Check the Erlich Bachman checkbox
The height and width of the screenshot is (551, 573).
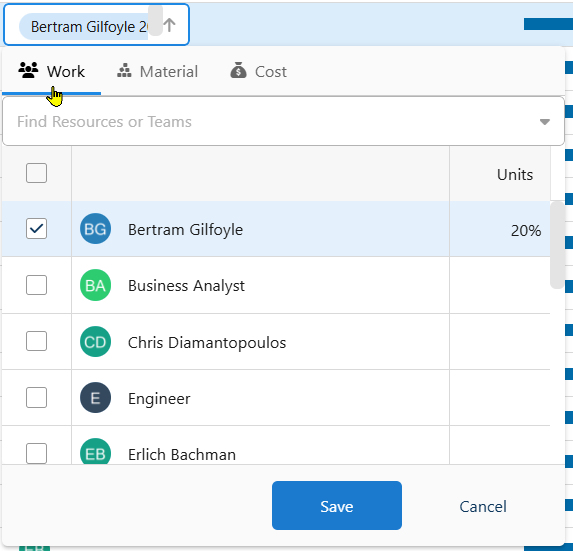[37, 453]
